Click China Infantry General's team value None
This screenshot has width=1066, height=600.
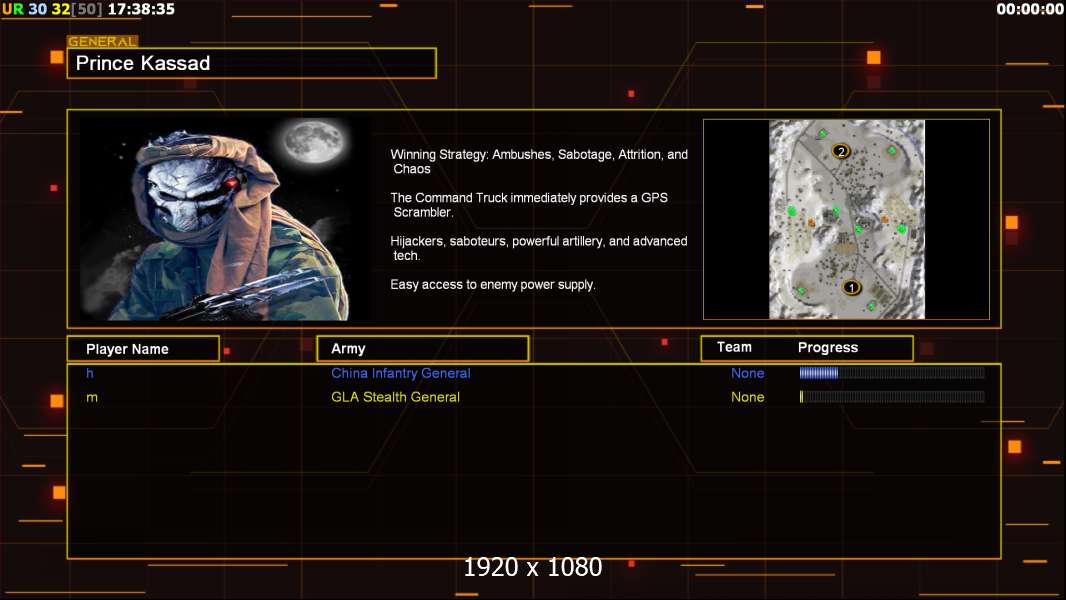(x=747, y=373)
